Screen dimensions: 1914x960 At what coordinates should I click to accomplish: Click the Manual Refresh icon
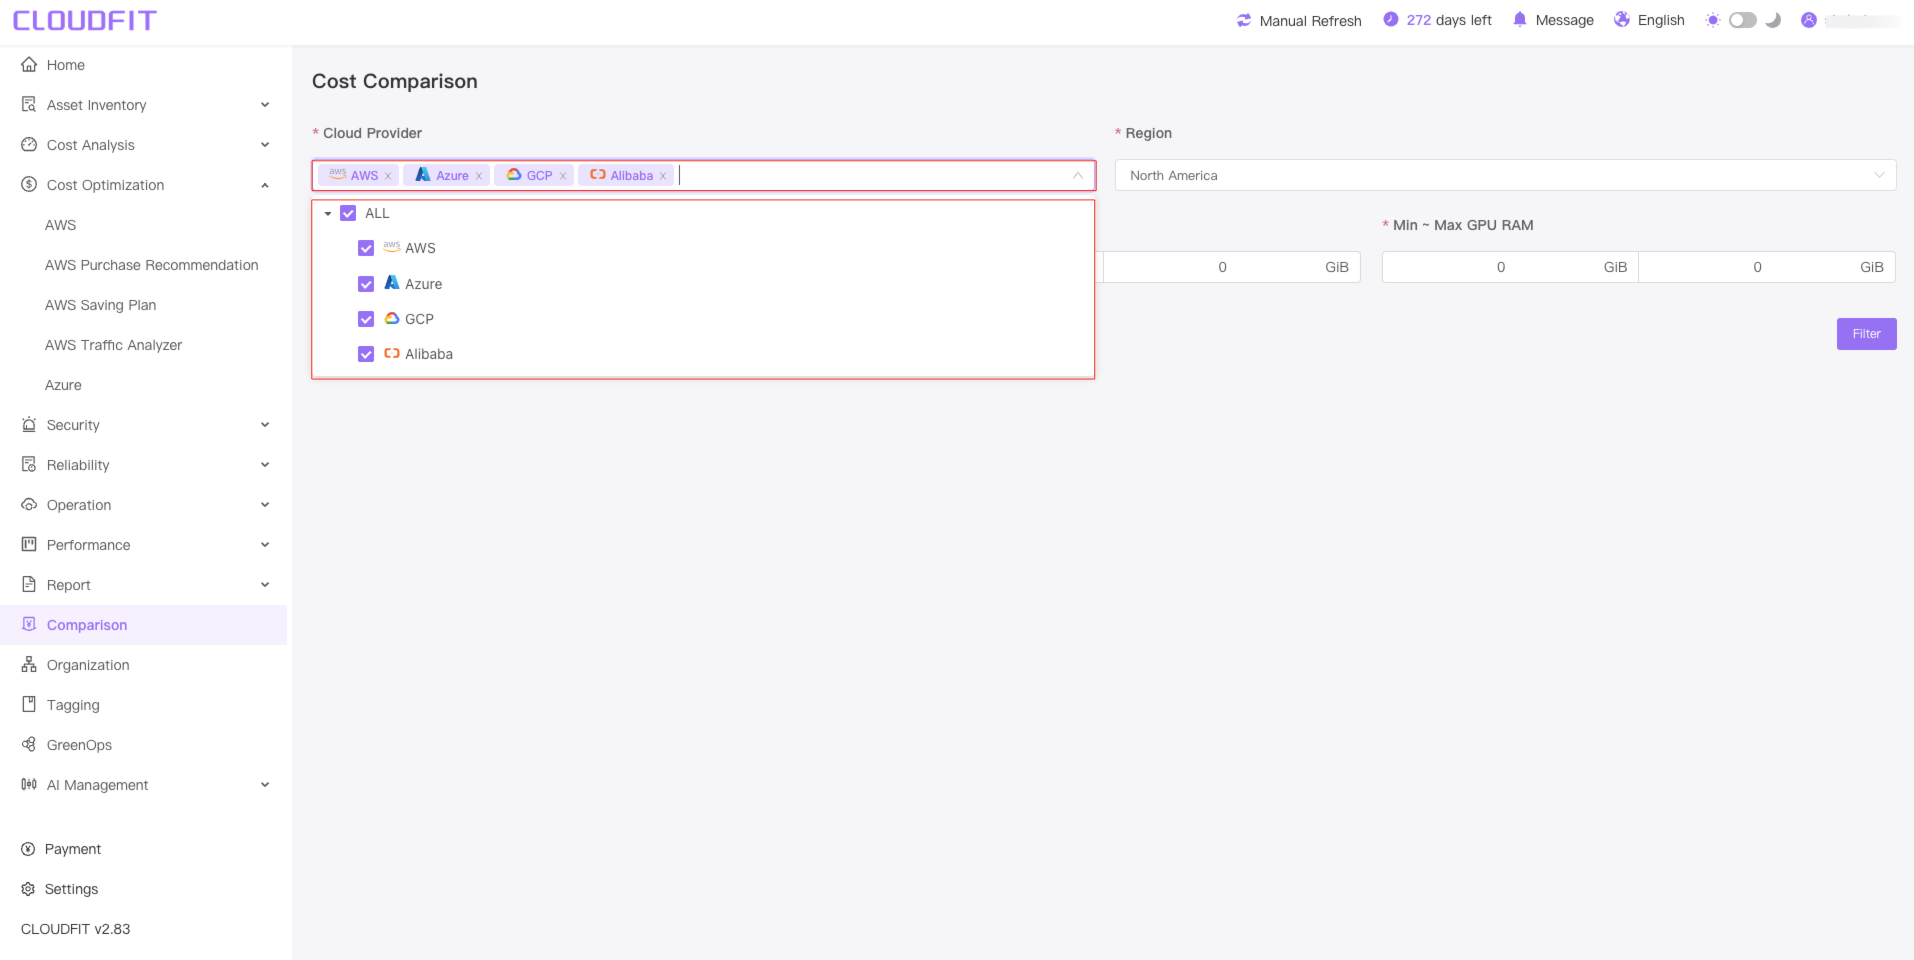pyautogui.click(x=1244, y=20)
